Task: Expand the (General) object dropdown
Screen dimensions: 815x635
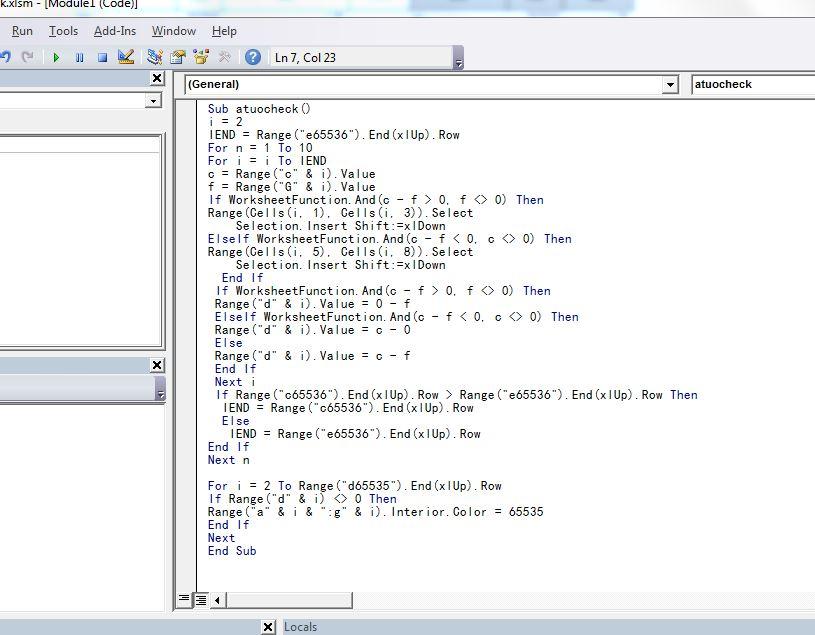Action: click(x=670, y=85)
